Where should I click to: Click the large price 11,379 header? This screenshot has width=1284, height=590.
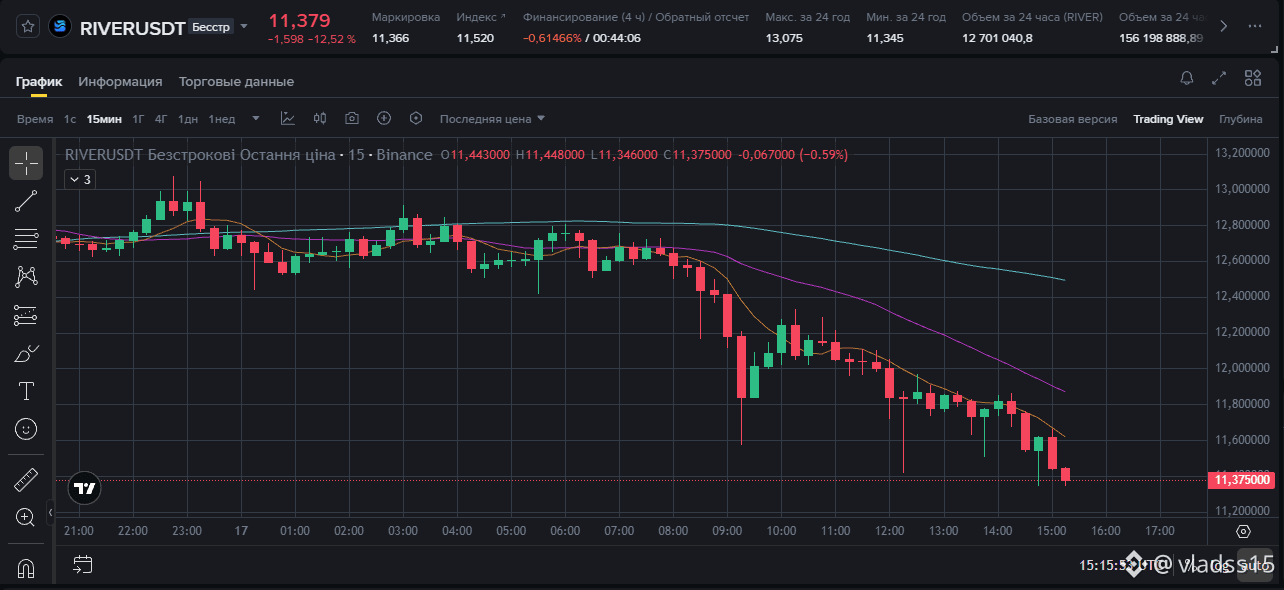299,20
